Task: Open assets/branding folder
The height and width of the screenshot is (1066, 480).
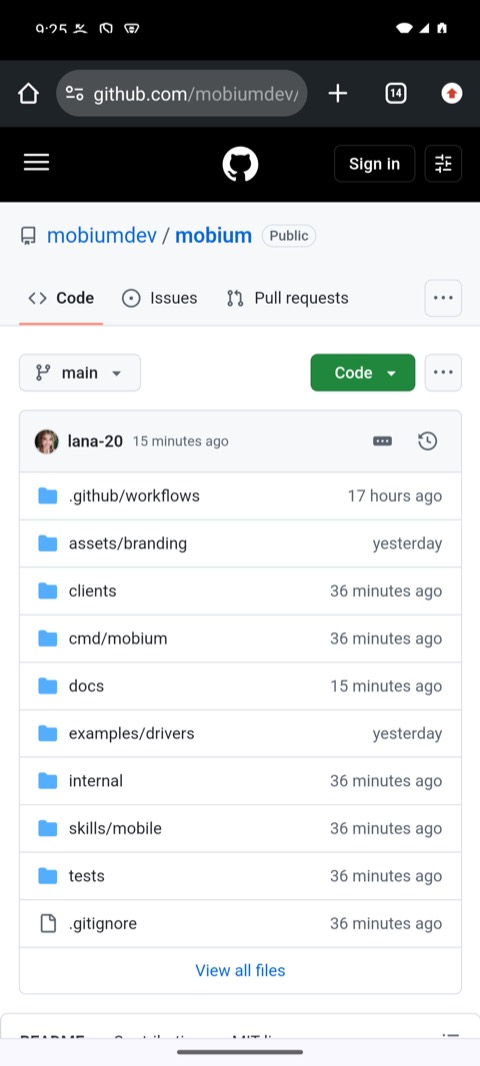Action: tap(128, 543)
